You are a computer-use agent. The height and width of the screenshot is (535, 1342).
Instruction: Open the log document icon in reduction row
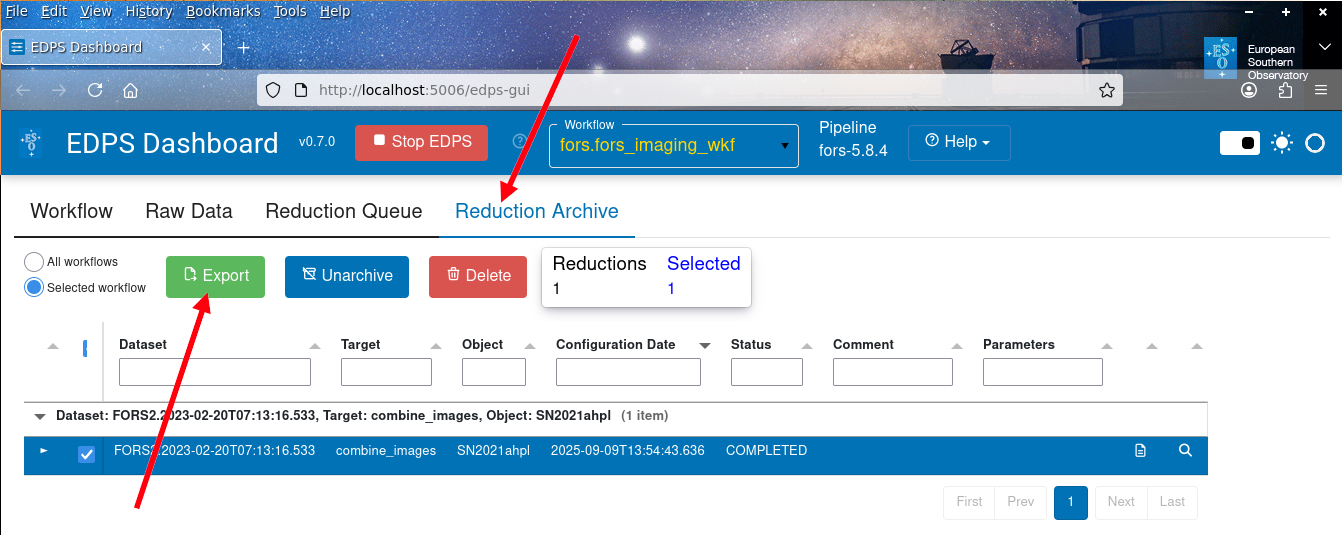[1140, 451]
